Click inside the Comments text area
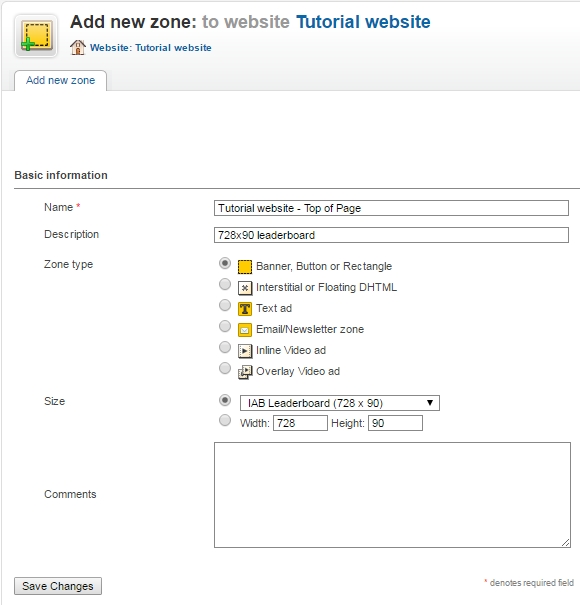This screenshot has width=580, height=605. [392, 495]
